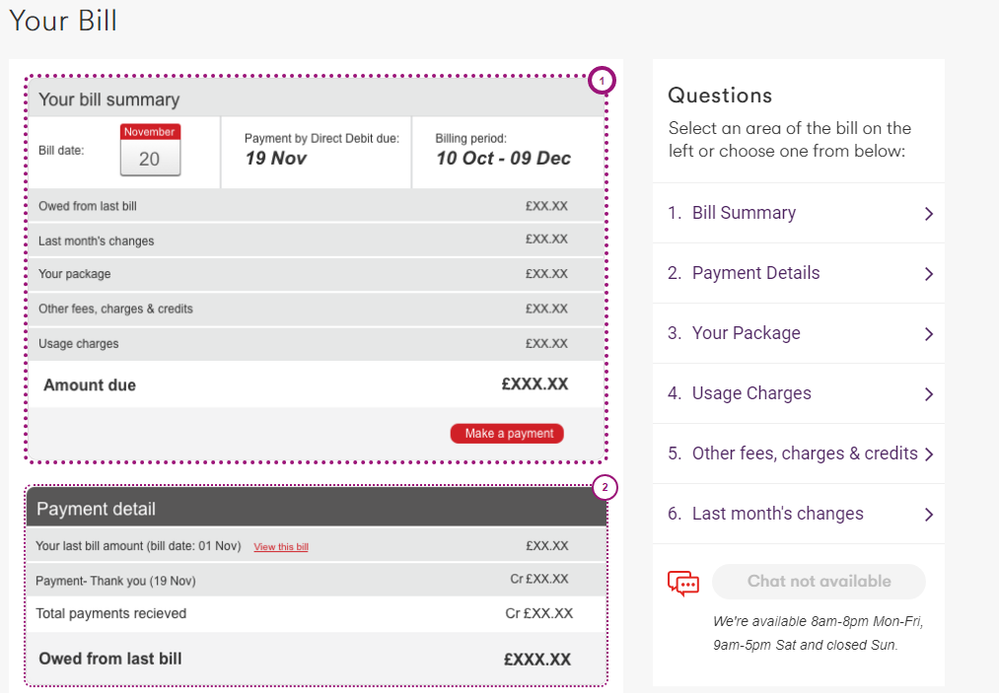Screen dimensions: 999x693
Task: Expand the Payment Details chevron arrow
Action: click(x=929, y=274)
